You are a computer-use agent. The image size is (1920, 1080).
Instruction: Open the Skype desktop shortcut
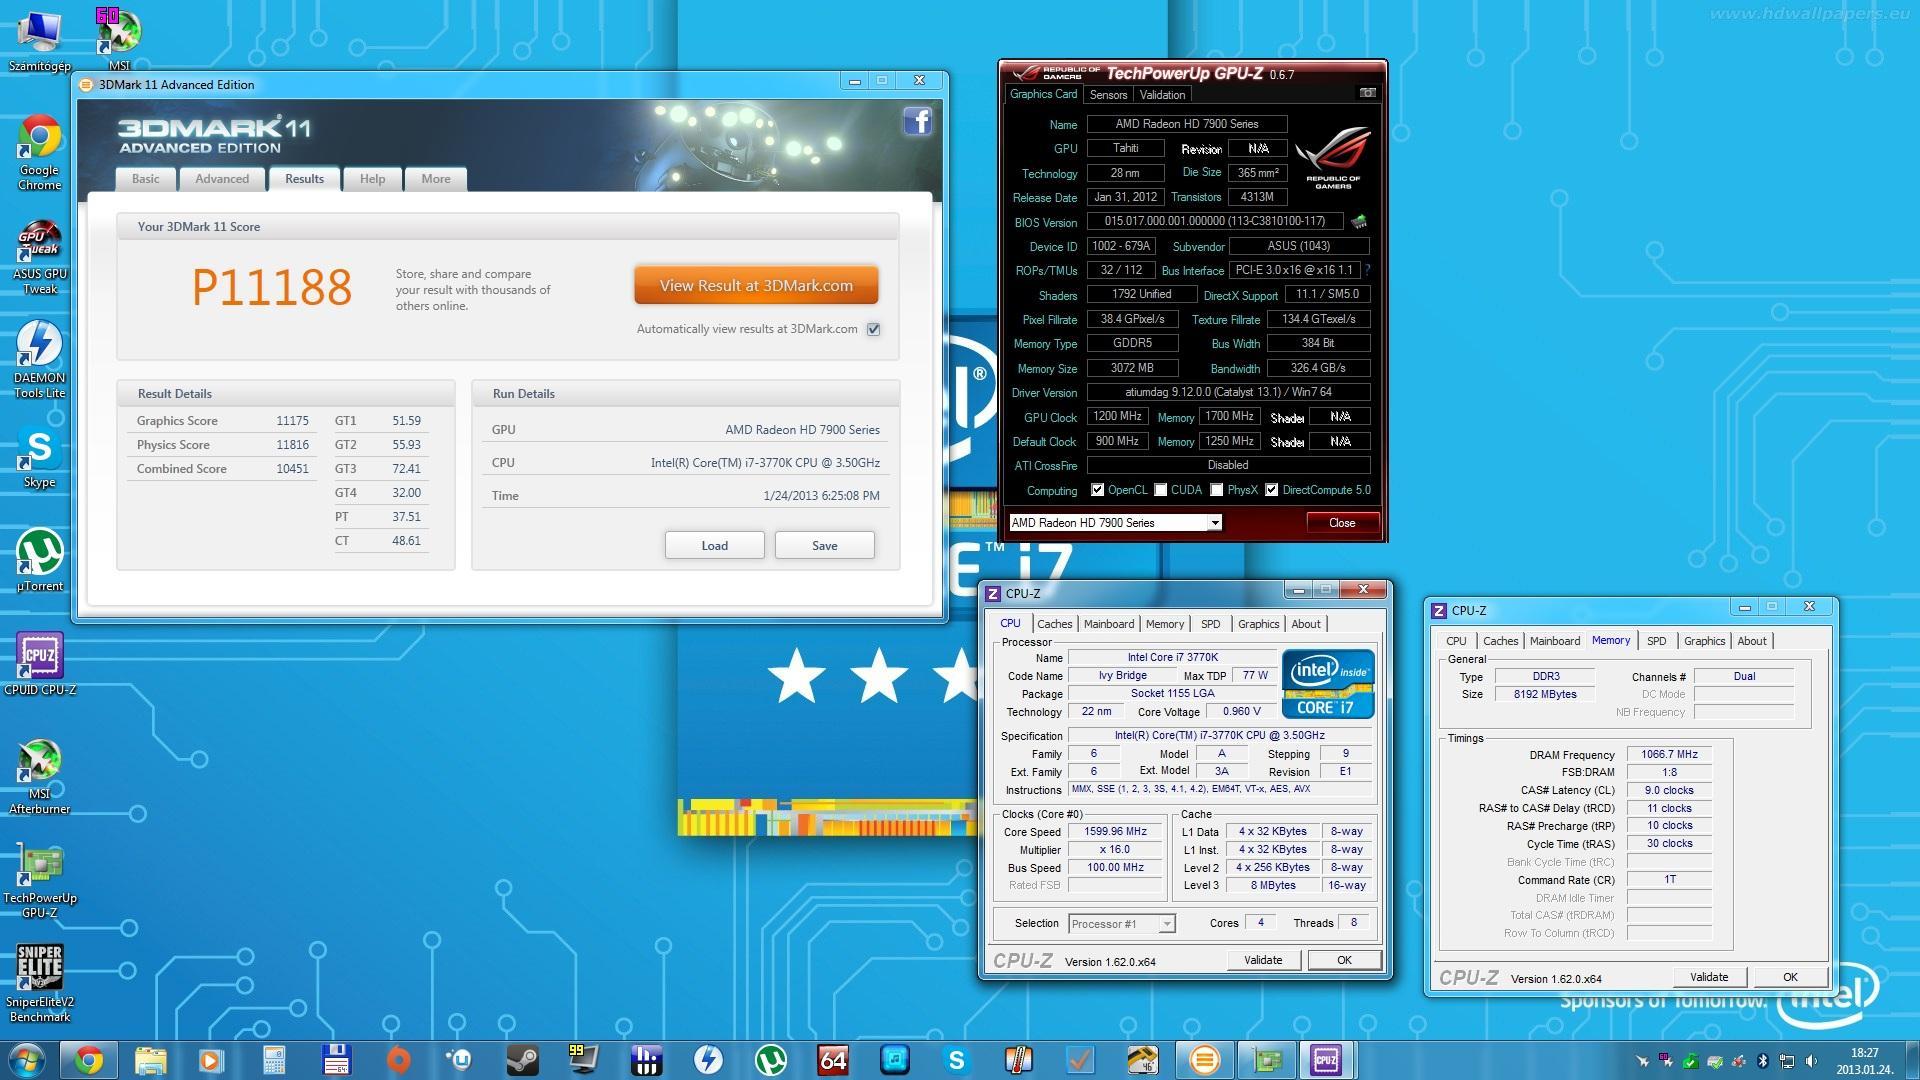40,458
